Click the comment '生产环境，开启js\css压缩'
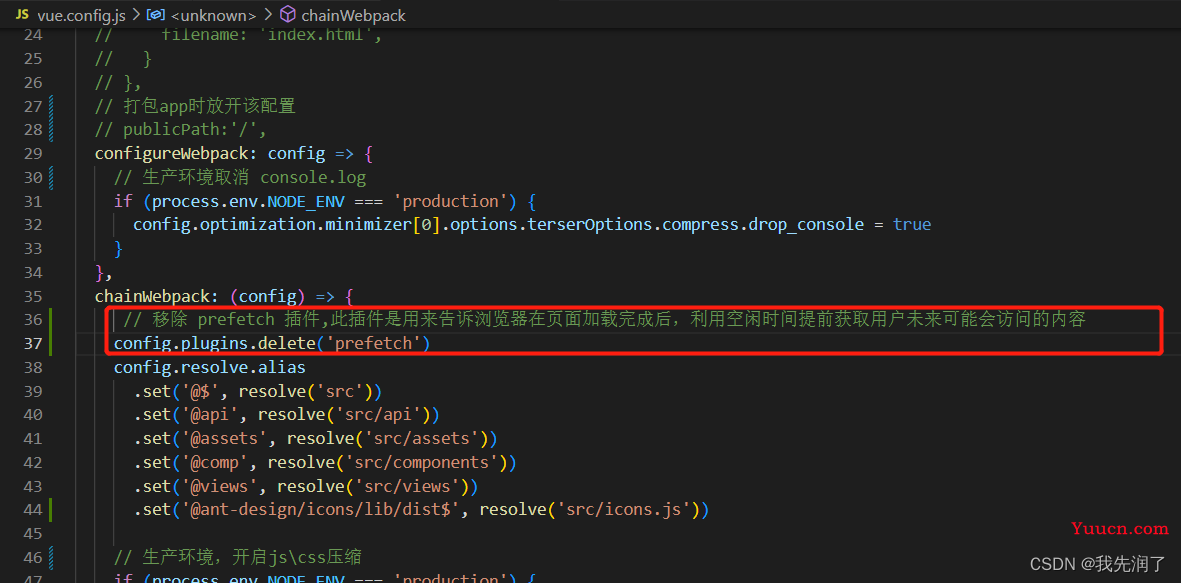Viewport: 1181px width, 583px height. tap(238, 557)
